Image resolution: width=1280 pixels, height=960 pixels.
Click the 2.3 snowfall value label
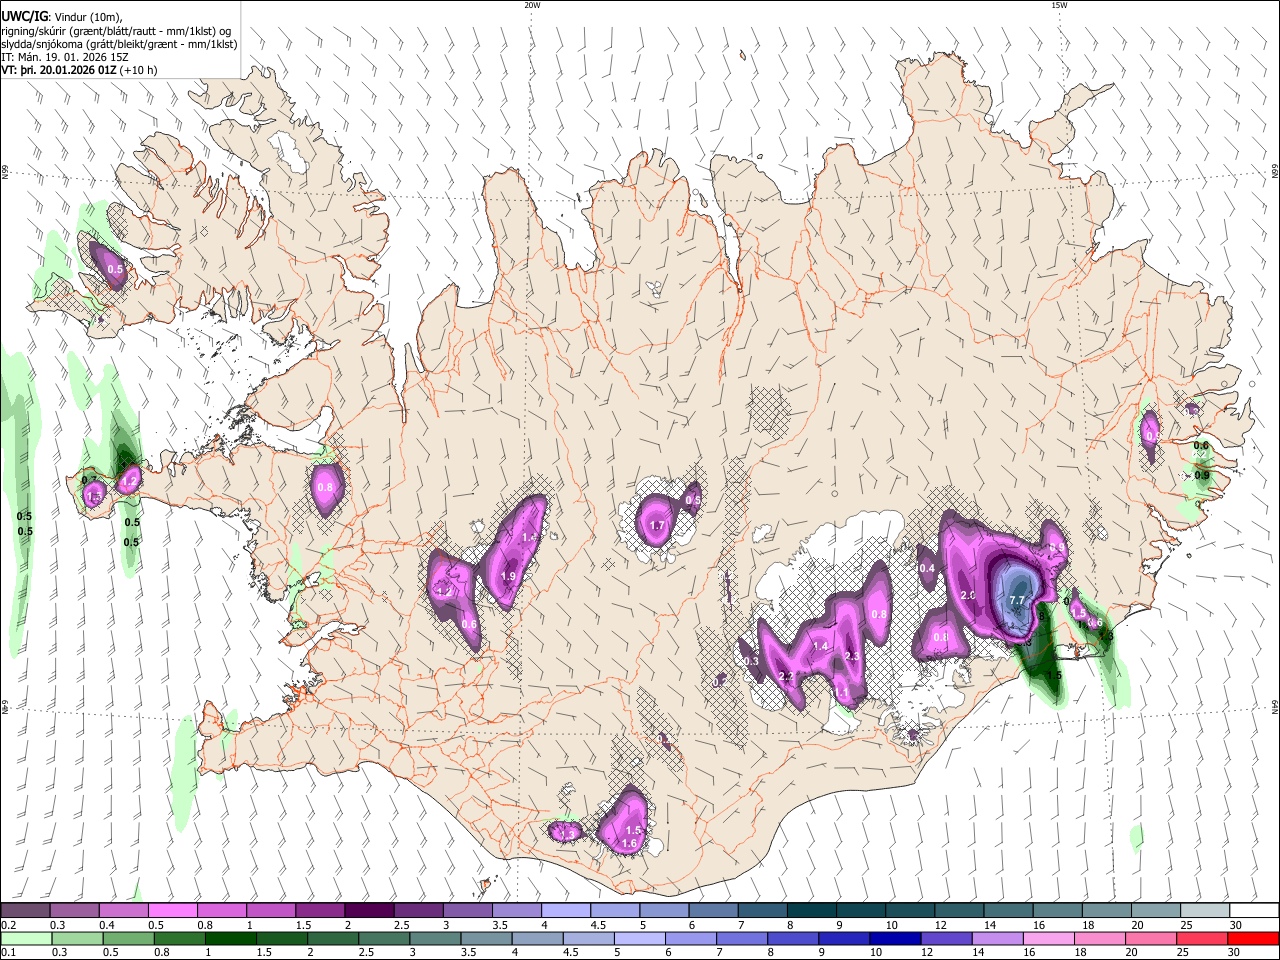[852, 656]
